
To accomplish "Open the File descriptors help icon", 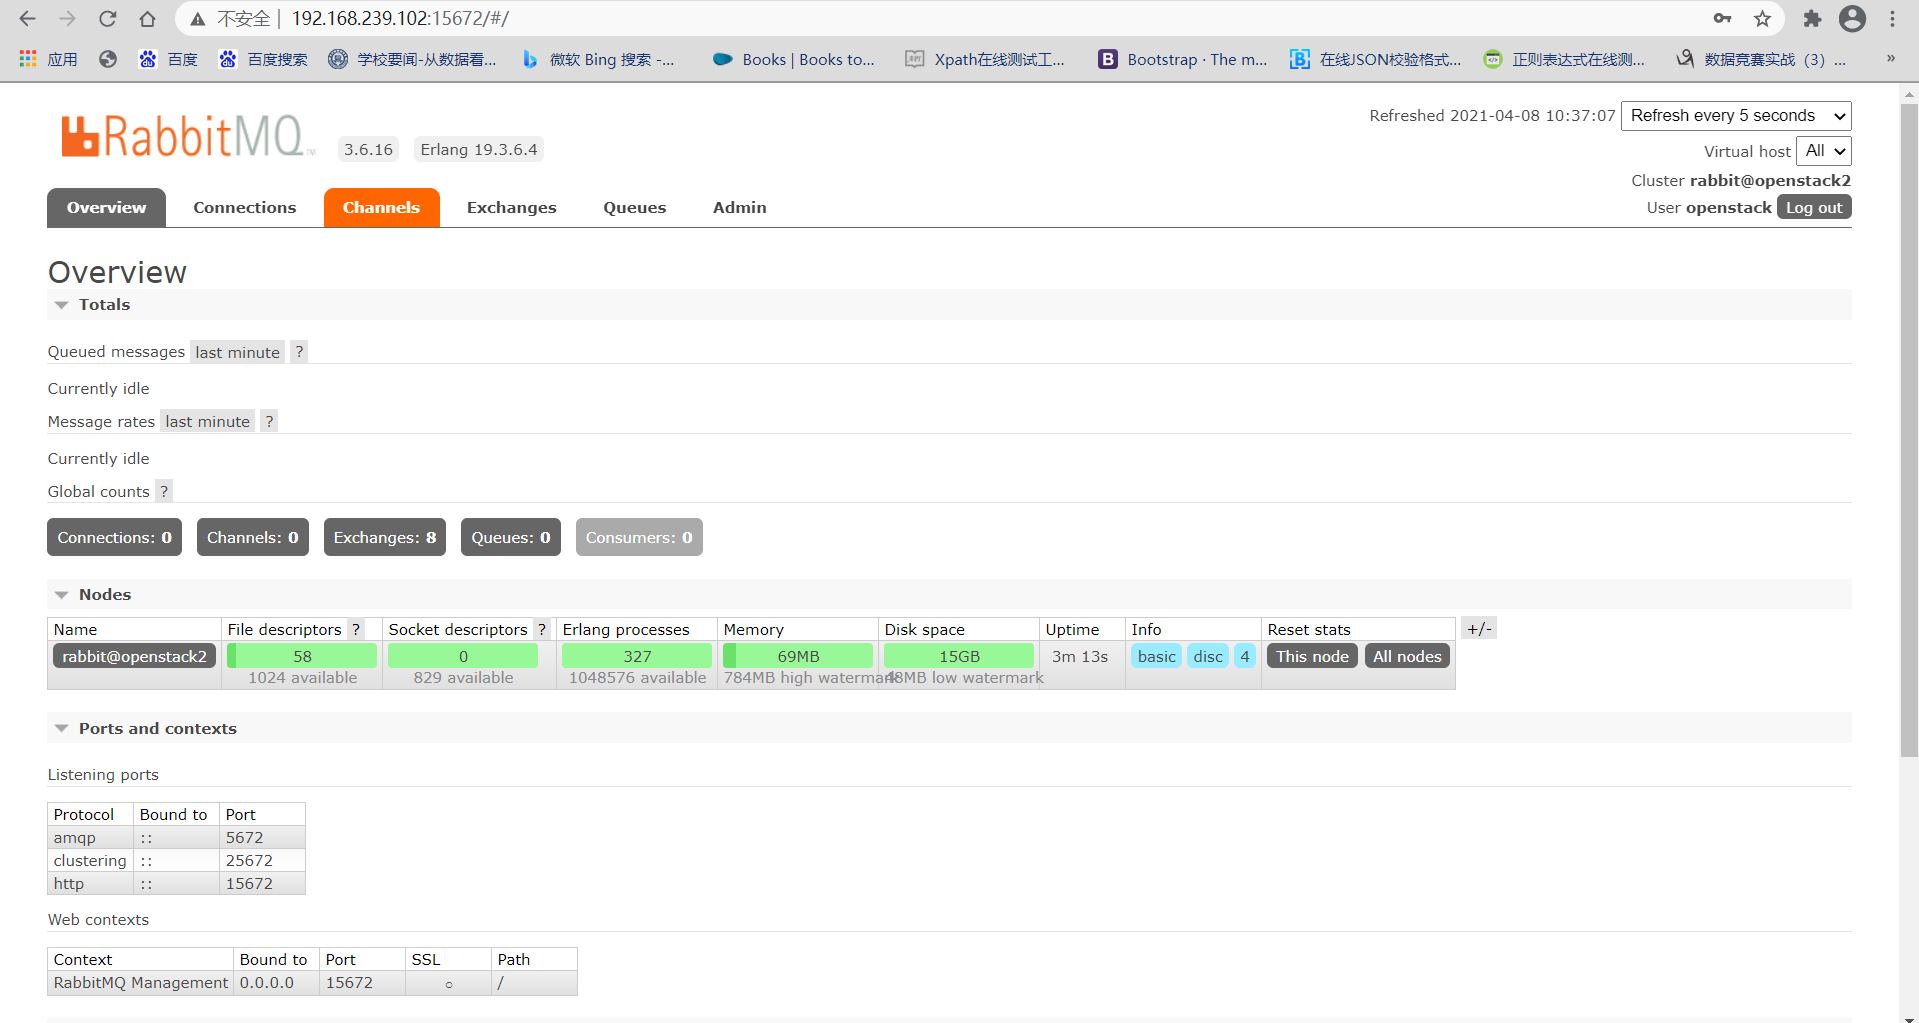I will point(355,629).
